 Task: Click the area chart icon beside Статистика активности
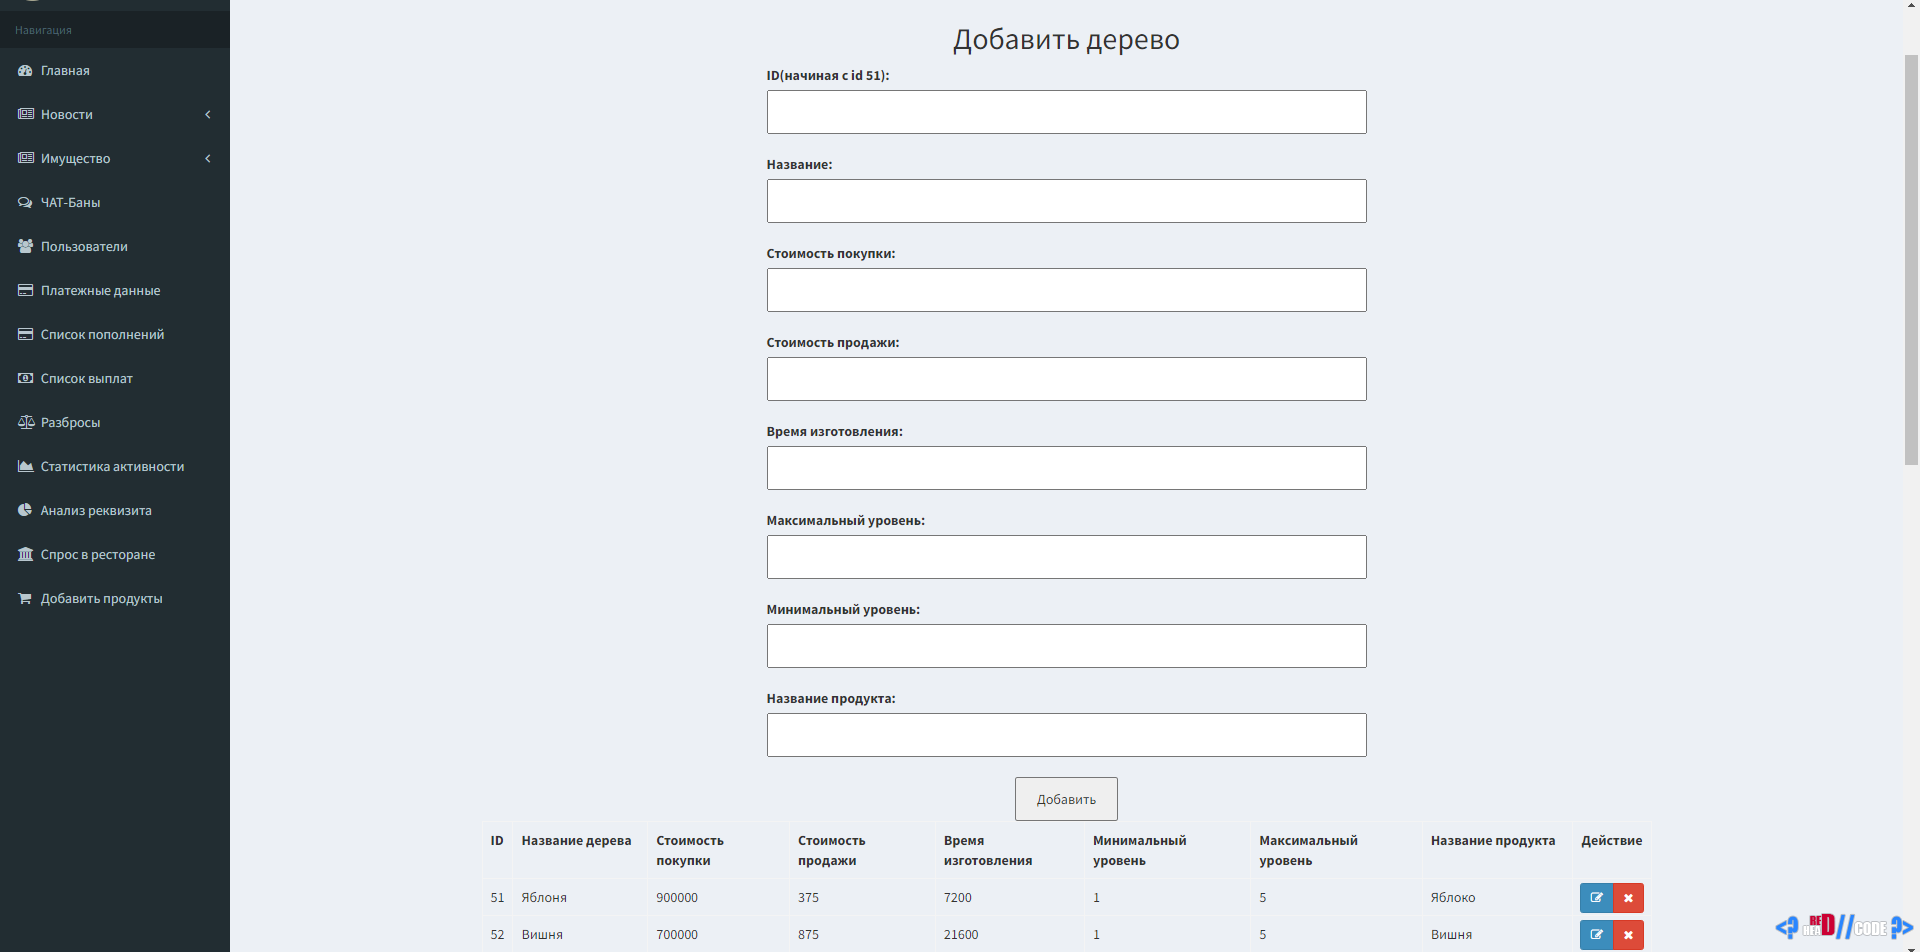pyautogui.click(x=25, y=467)
